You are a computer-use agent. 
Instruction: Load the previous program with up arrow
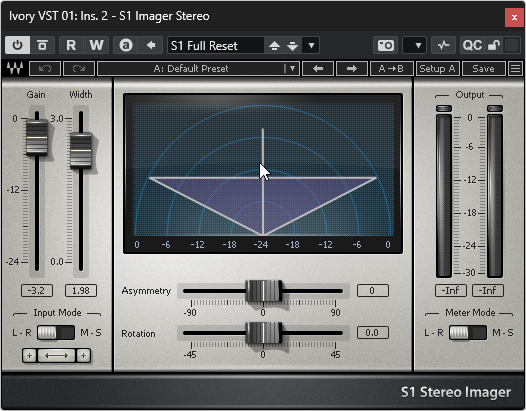[274, 45]
